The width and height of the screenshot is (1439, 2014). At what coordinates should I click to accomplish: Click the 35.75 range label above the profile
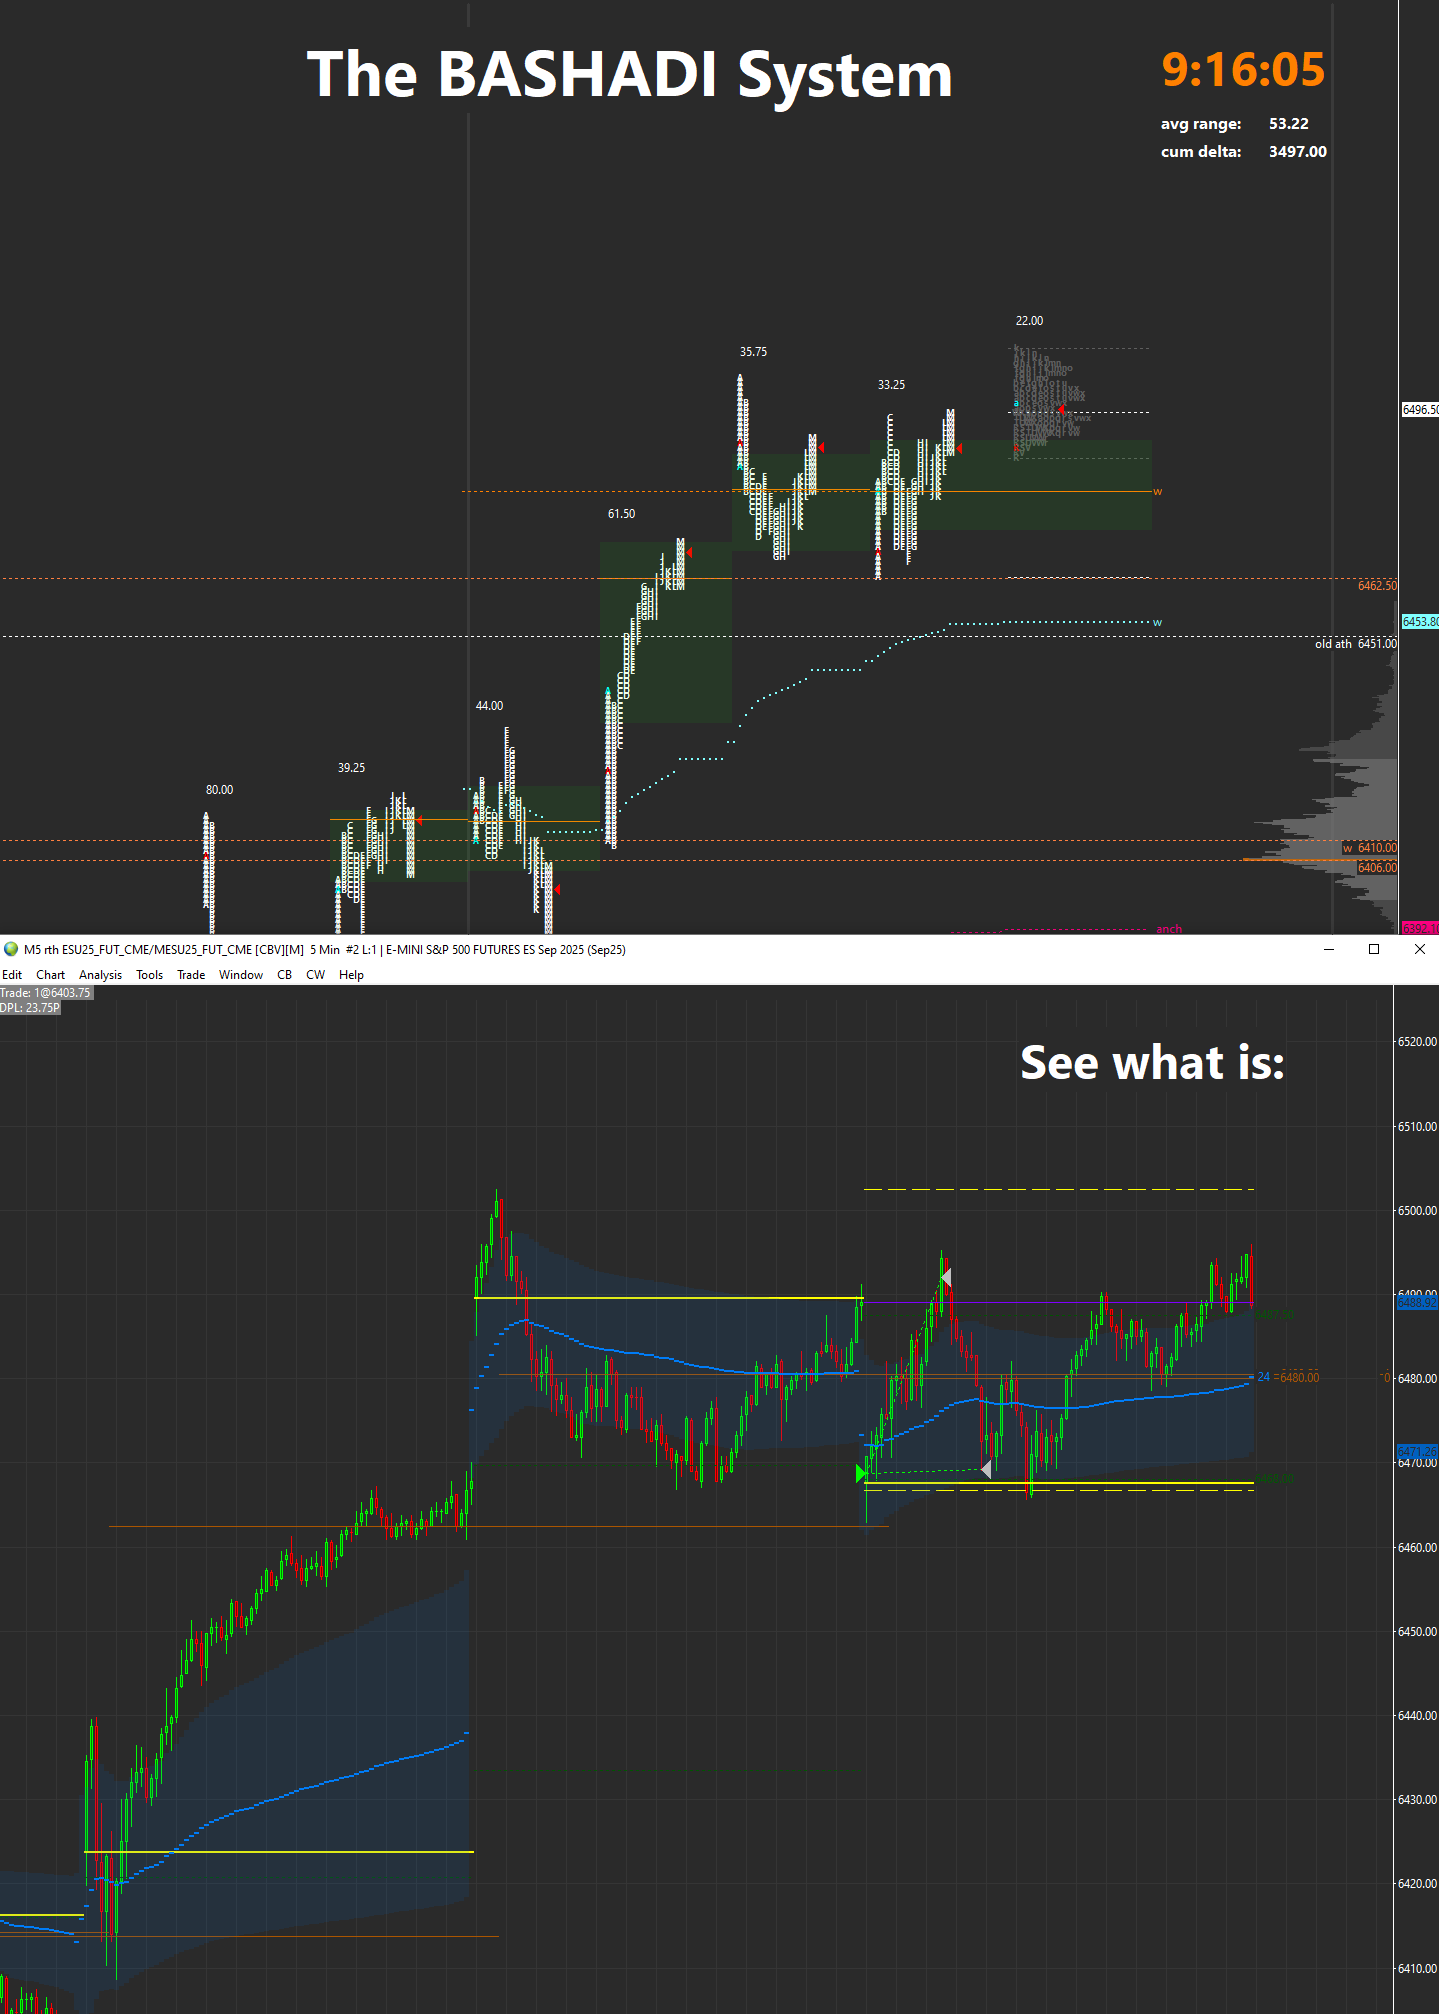754,352
